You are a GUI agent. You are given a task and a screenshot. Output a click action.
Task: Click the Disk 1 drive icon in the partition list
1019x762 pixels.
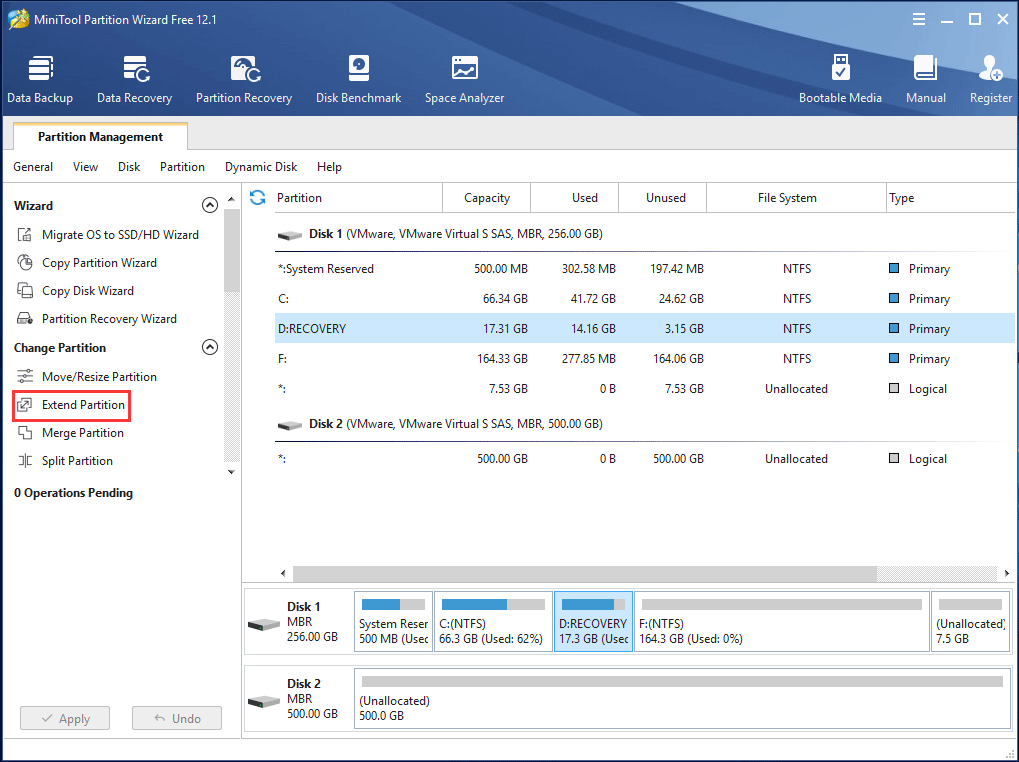click(290, 235)
